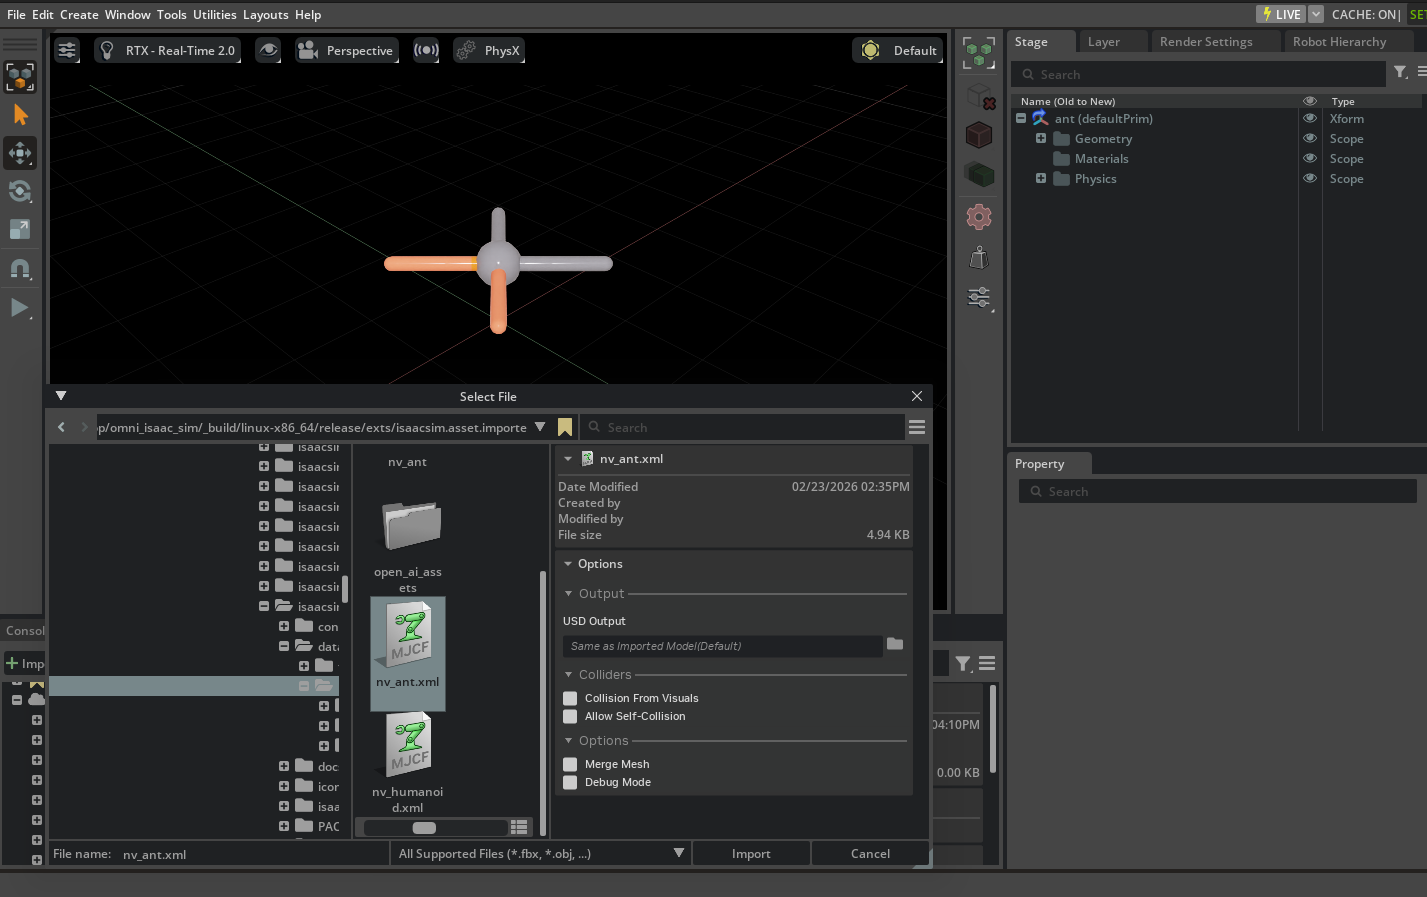Viewport: 1427px width, 897px height.
Task: Open the viewport settings sliders icon
Action: pos(67,50)
